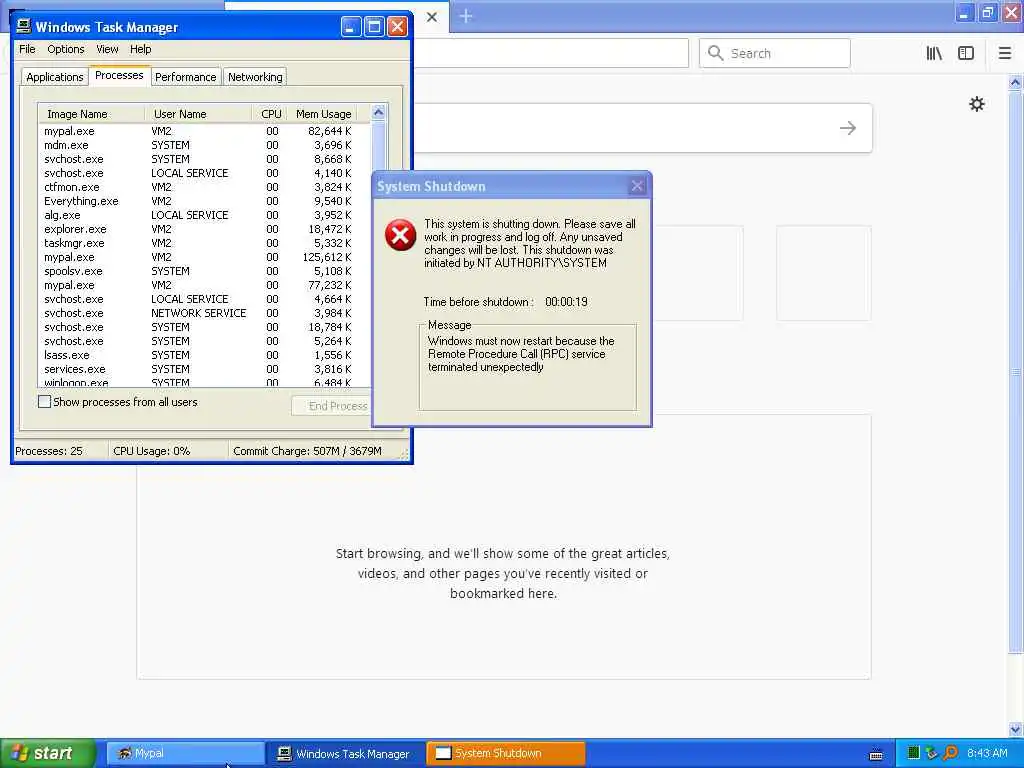Sort processes by User Name column

(198, 114)
